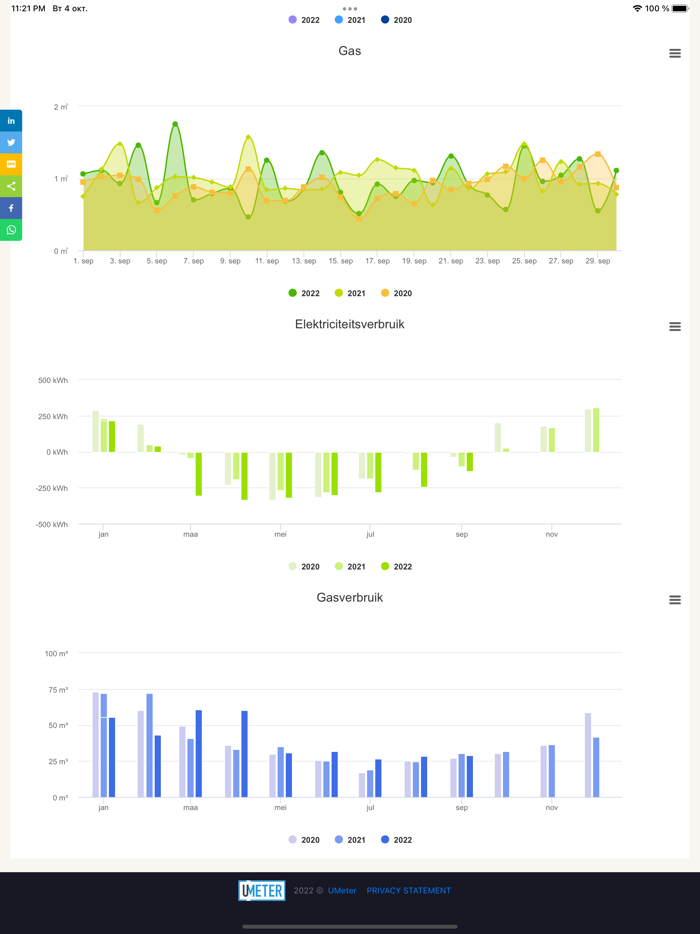Toggle 2020 series in the Gasverbruik legend
The width and height of the screenshot is (700, 934).
click(x=304, y=840)
